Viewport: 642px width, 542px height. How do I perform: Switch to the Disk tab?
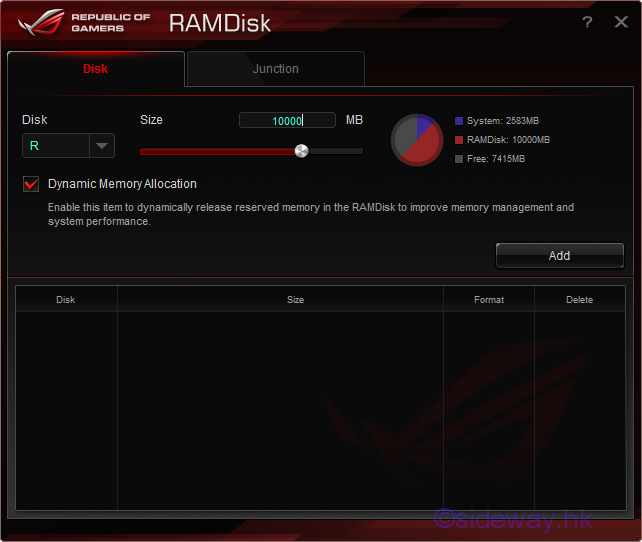pyautogui.click(x=96, y=69)
